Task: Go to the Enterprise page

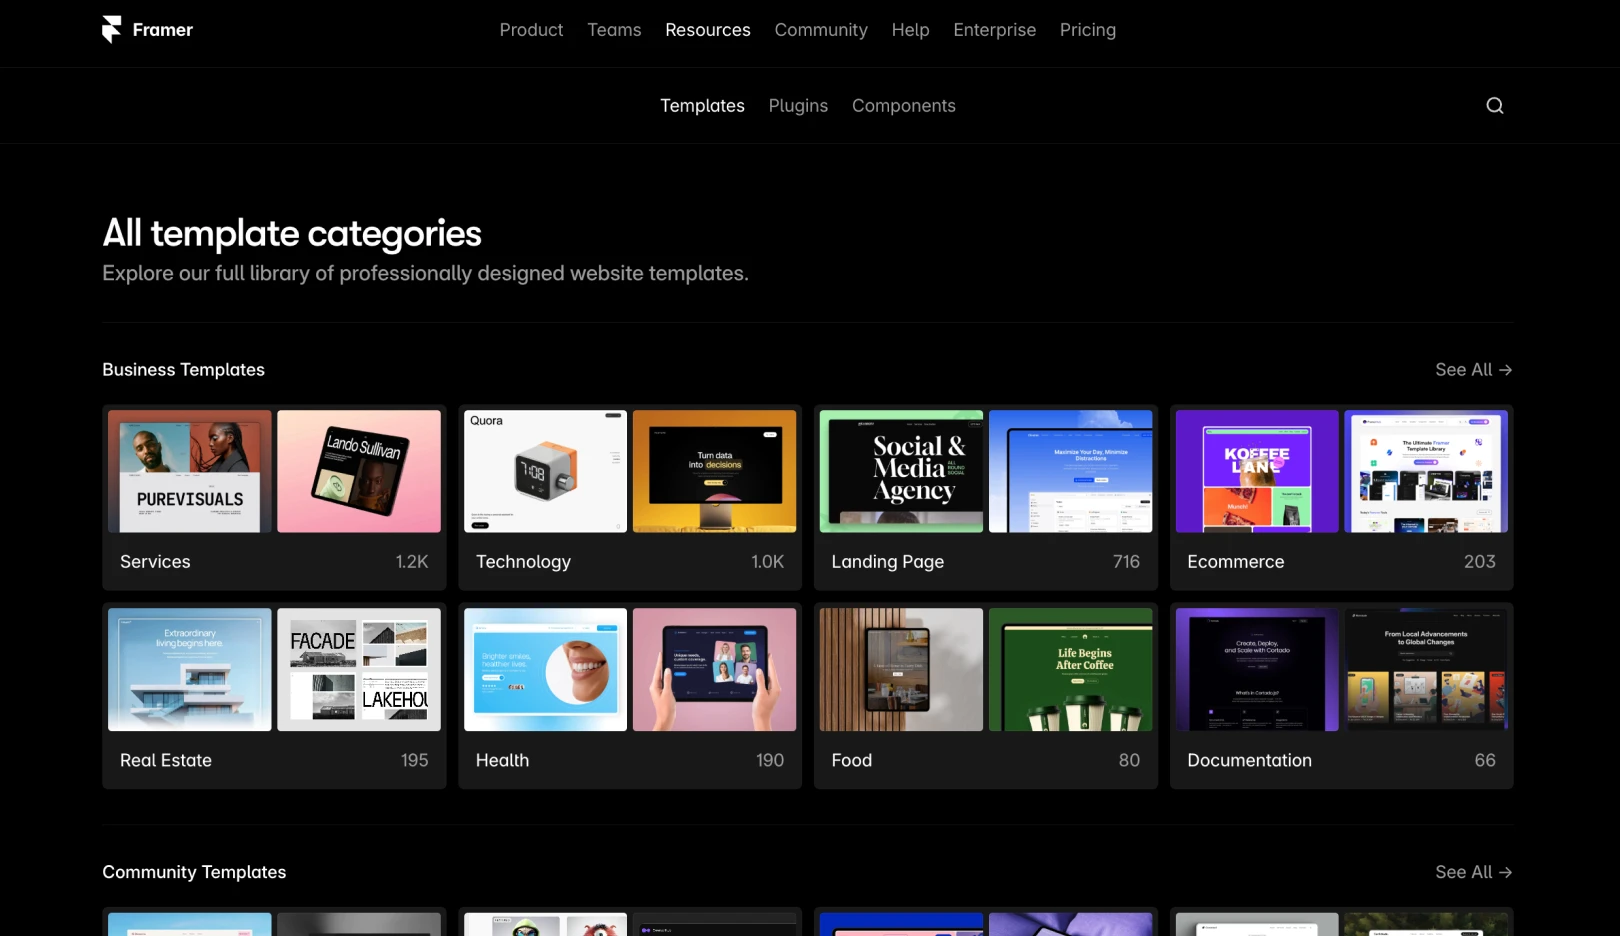Action: [x=994, y=30]
